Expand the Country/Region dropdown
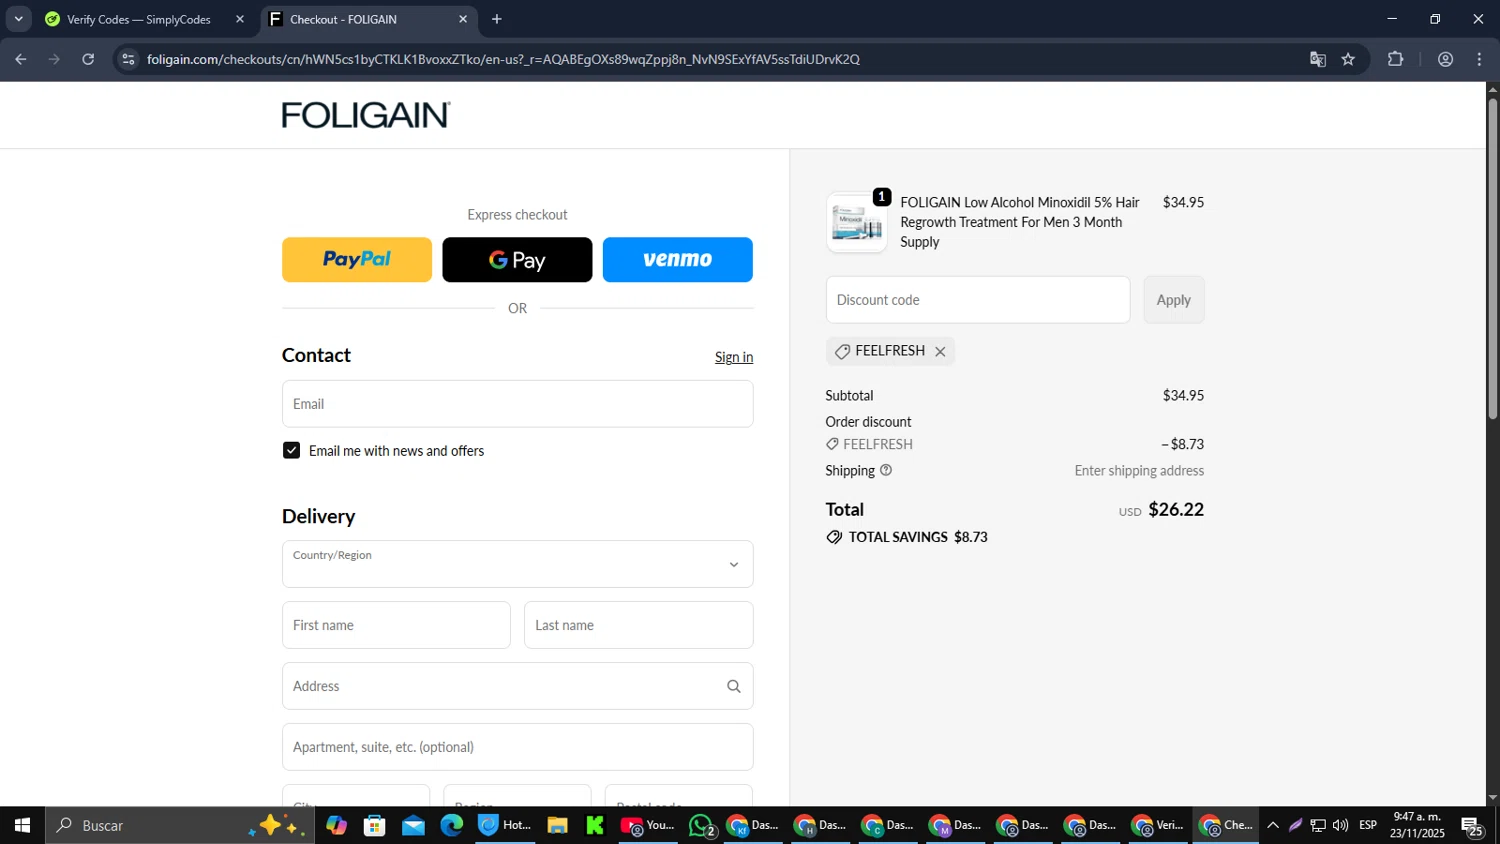The width and height of the screenshot is (1500, 844). [x=518, y=564]
